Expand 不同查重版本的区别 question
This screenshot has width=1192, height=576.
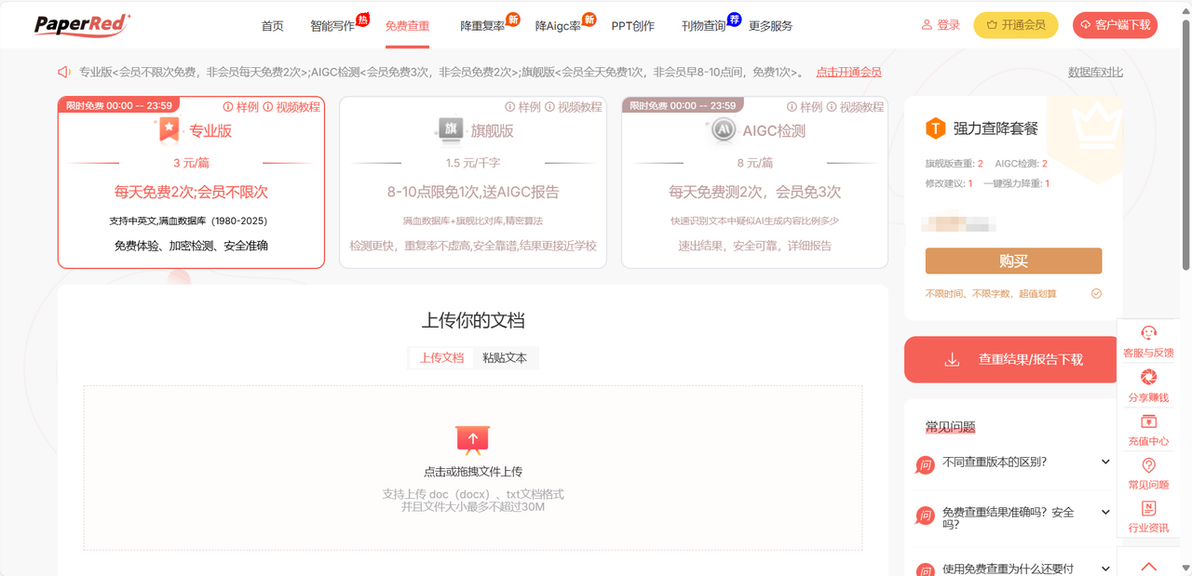click(1013, 461)
